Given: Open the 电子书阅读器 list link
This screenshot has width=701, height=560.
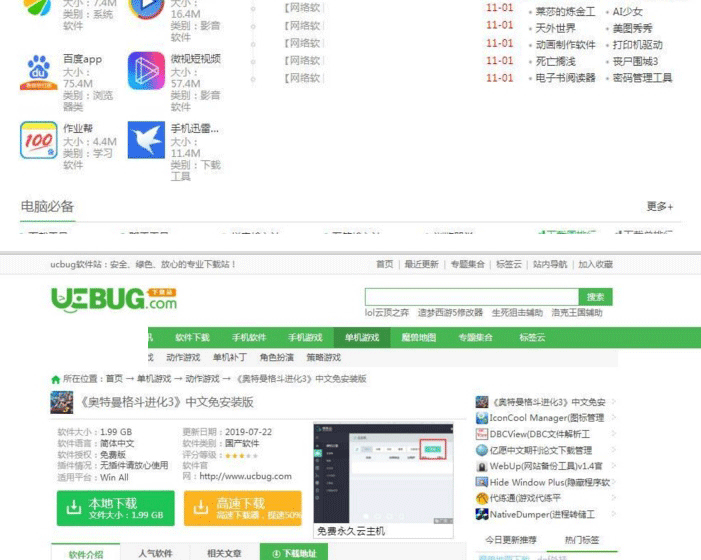Looking at the screenshot, I should pos(566,78).
